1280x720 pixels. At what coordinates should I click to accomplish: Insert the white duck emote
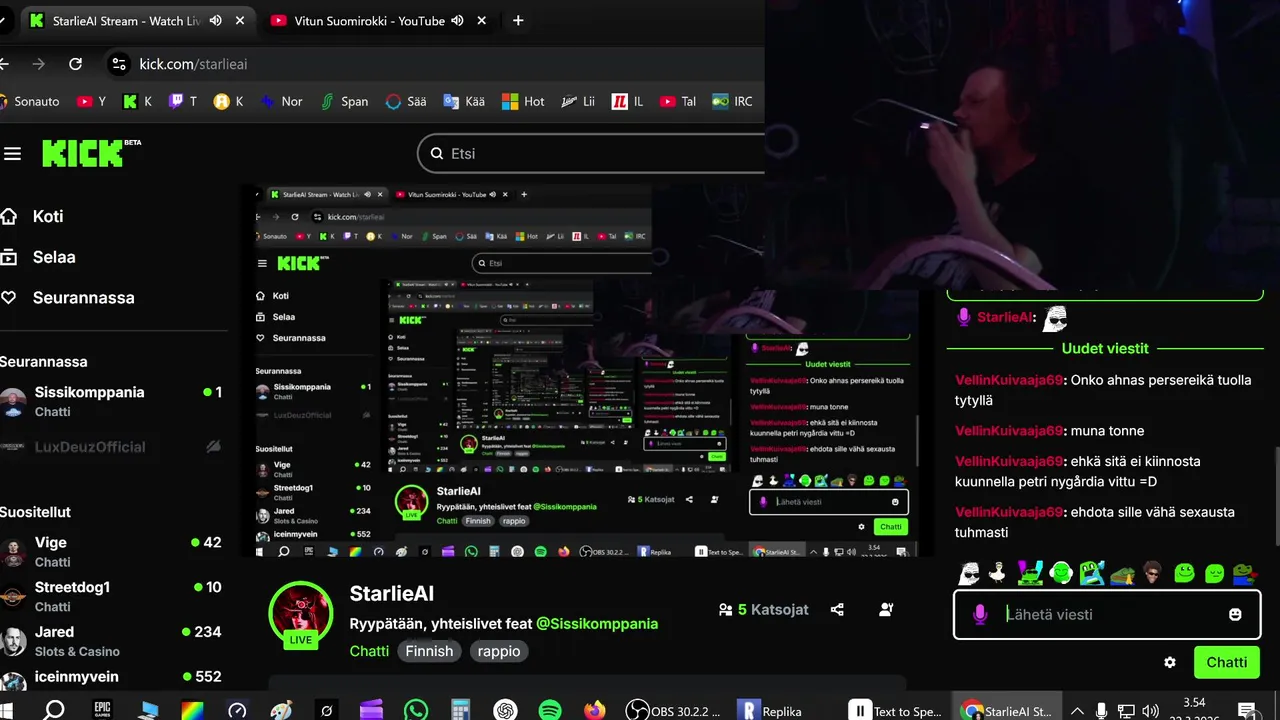(997, 573)
